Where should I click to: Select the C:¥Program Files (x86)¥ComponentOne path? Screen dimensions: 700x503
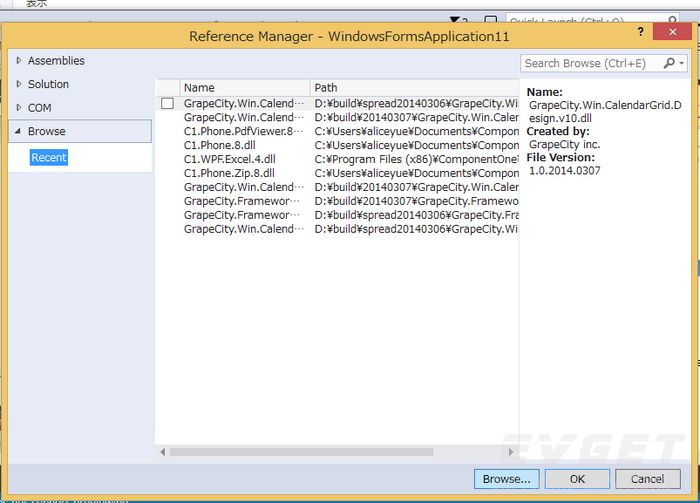tap(417, 159)
